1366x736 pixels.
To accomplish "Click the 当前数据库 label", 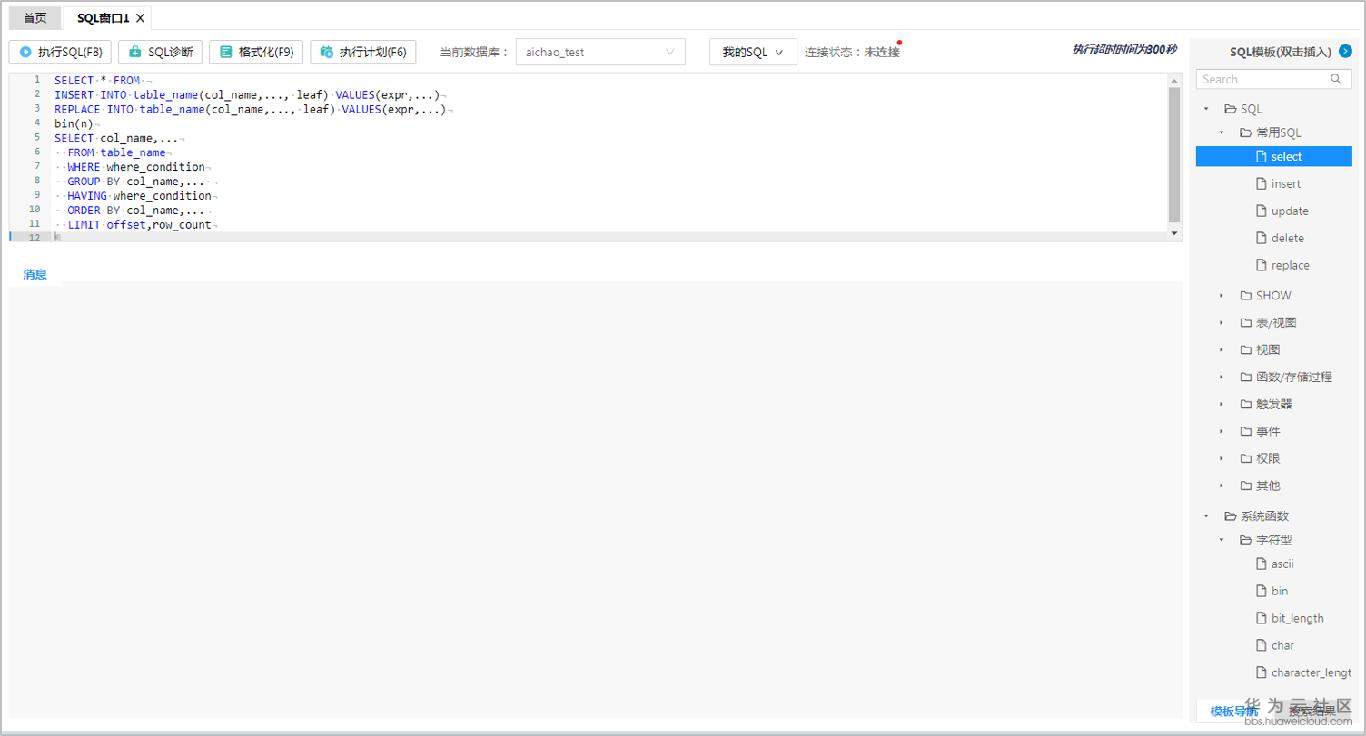I will [474, 52].
